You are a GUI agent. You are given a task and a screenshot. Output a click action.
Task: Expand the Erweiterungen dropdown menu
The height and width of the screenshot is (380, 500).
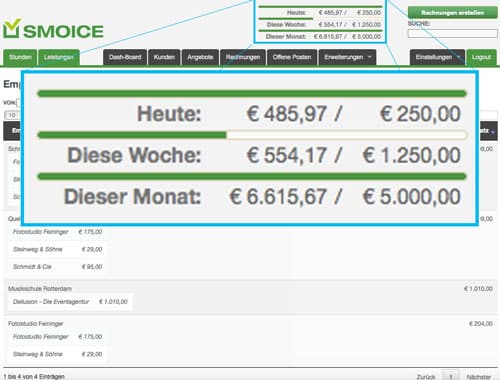(347, 57)
